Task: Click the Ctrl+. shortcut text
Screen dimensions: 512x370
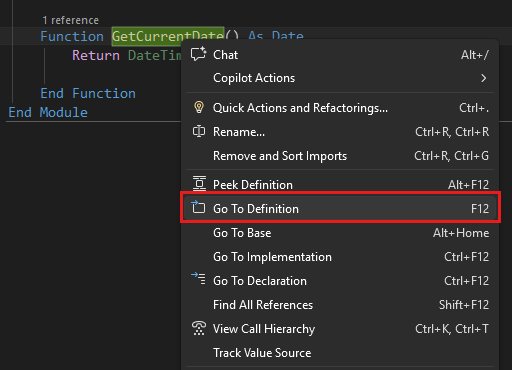Action: tap(474, 108)
